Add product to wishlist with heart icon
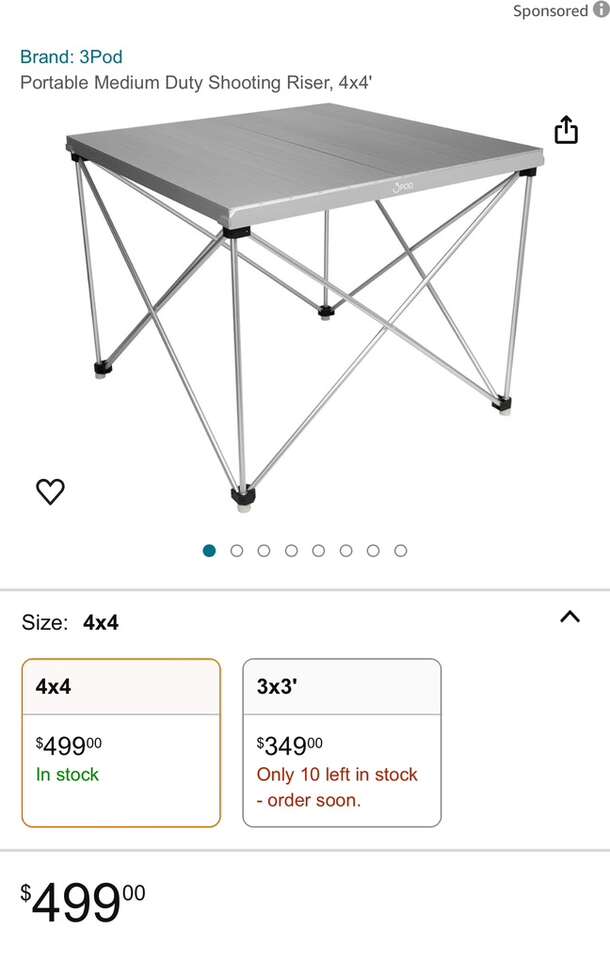 [50, 491]
